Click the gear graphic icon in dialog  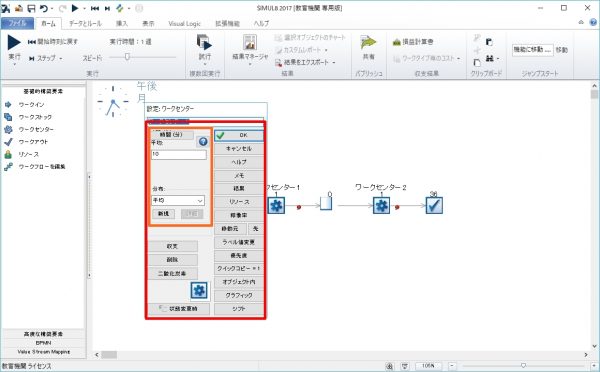199,290
